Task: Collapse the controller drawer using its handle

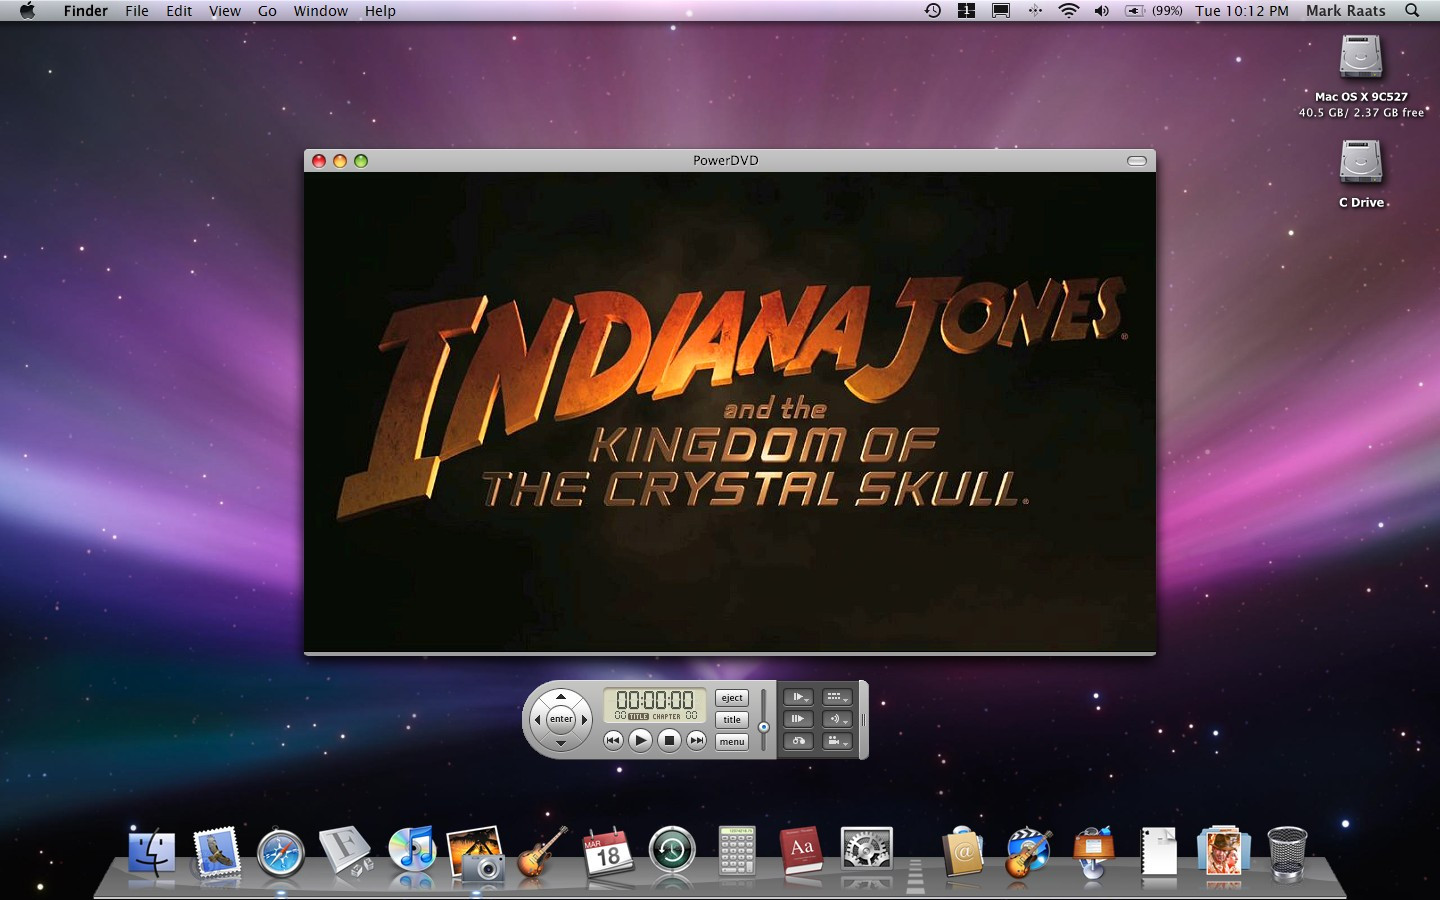Action: click(x=864, y=719)
